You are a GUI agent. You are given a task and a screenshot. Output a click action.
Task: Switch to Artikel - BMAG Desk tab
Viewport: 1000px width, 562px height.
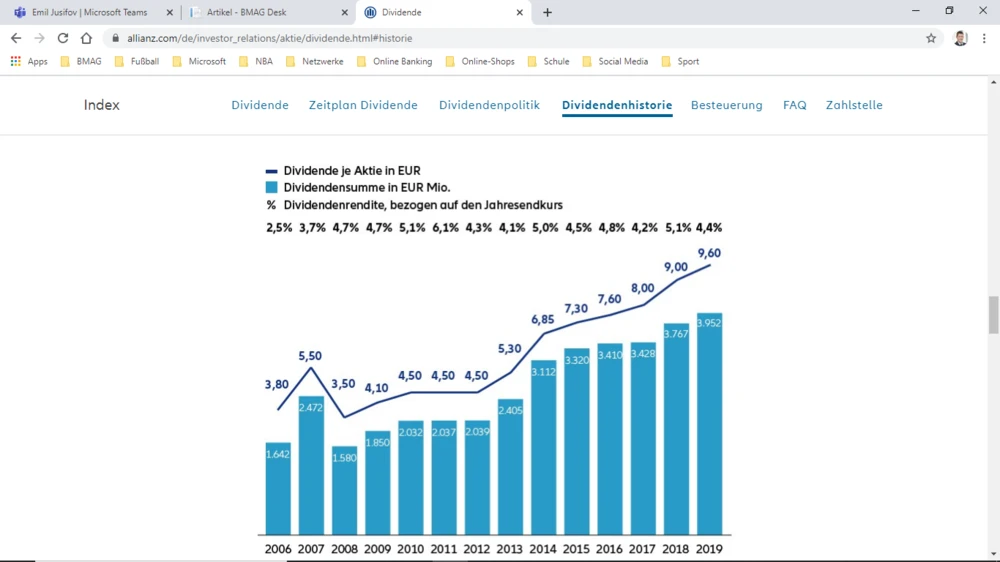click(260, 13)
